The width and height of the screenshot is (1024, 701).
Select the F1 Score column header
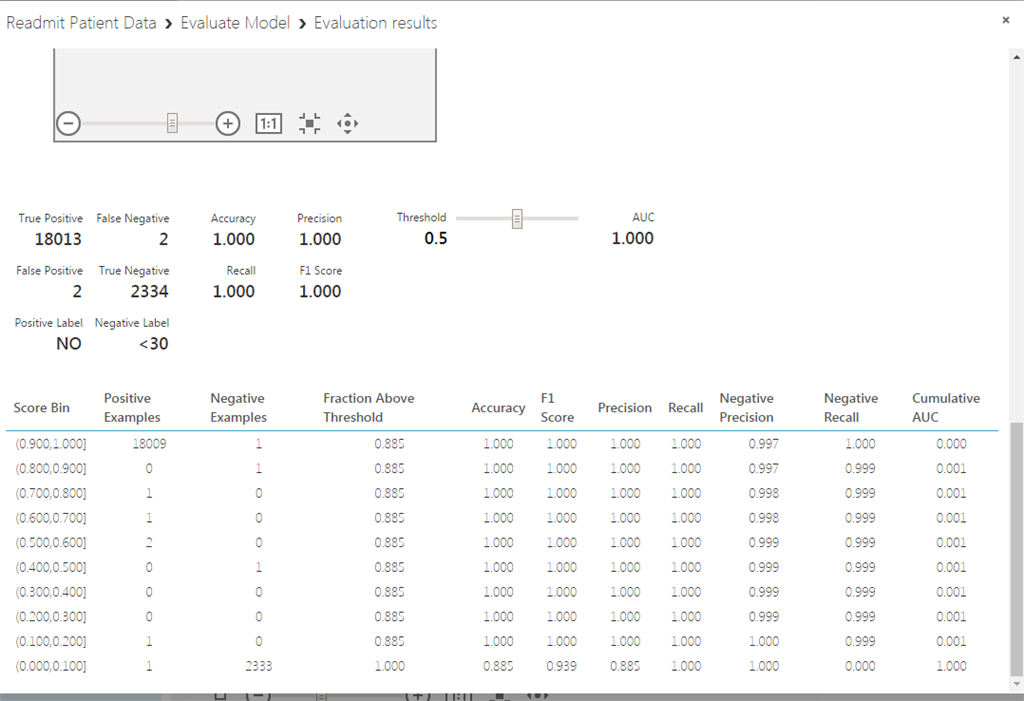pos(557,408)
